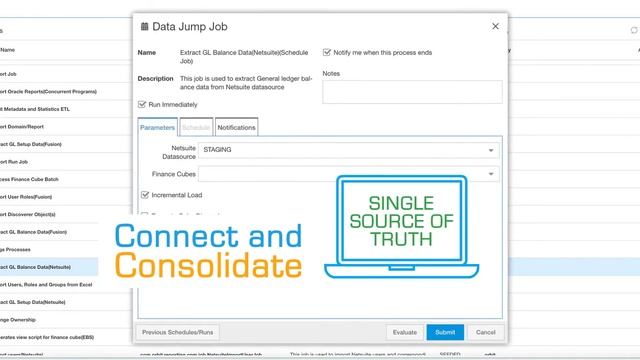Select the GL Balance Data(Fusion) row

tap(49, 232)
